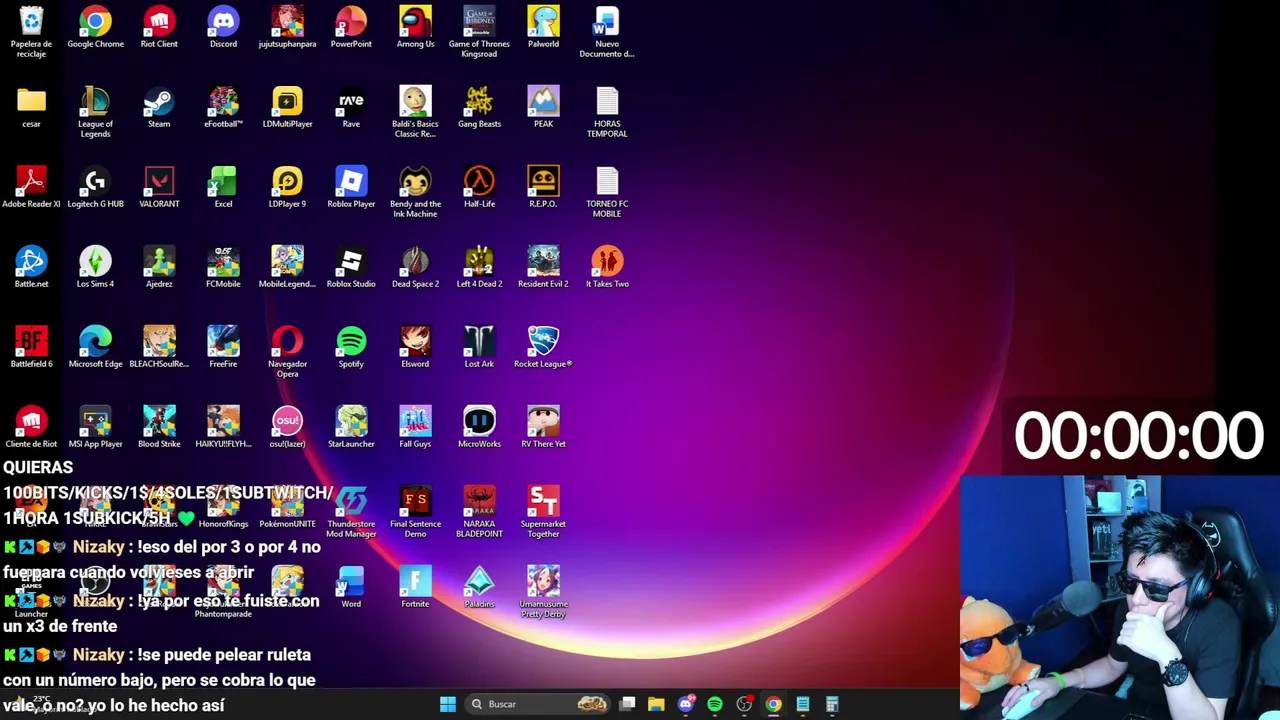Select the Bendy and the Ink Machine icon

[x=415, y=192]
